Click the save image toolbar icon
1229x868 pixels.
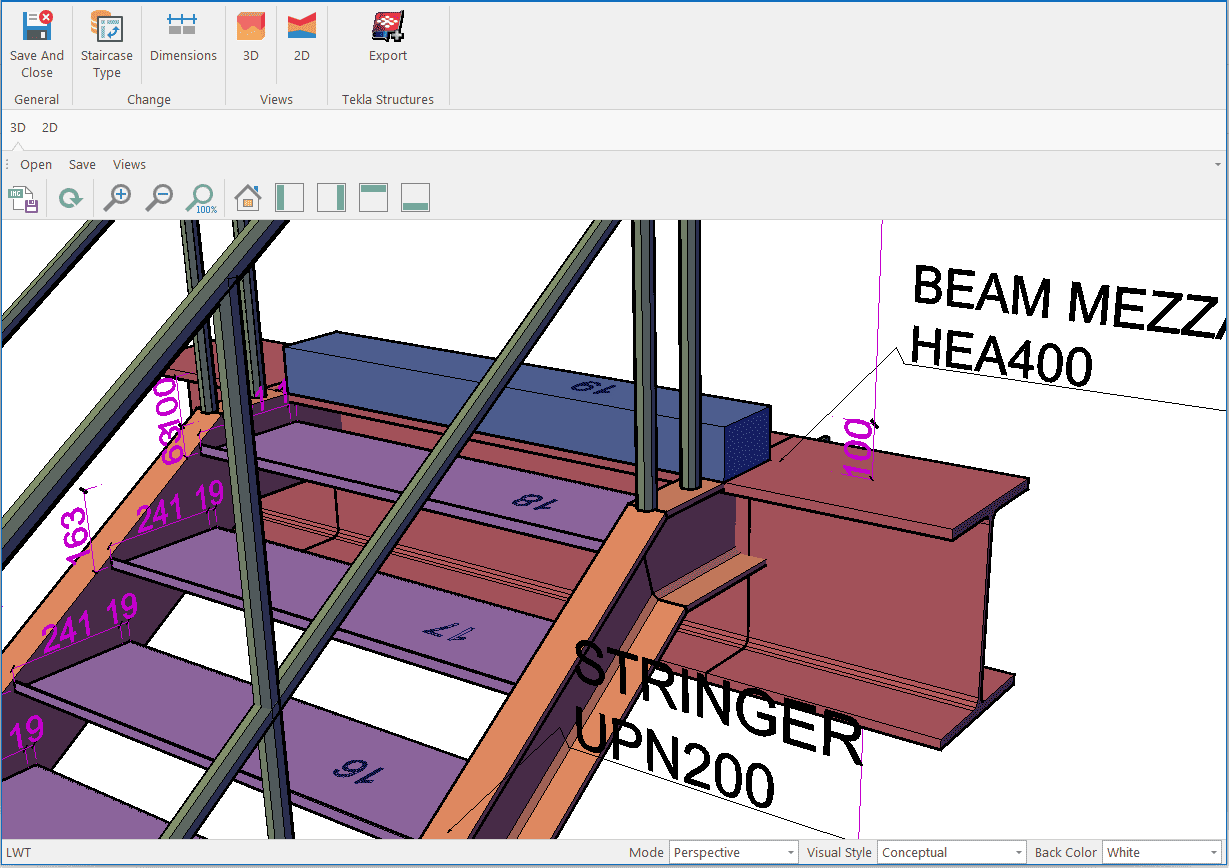click(x=23, y=199)
